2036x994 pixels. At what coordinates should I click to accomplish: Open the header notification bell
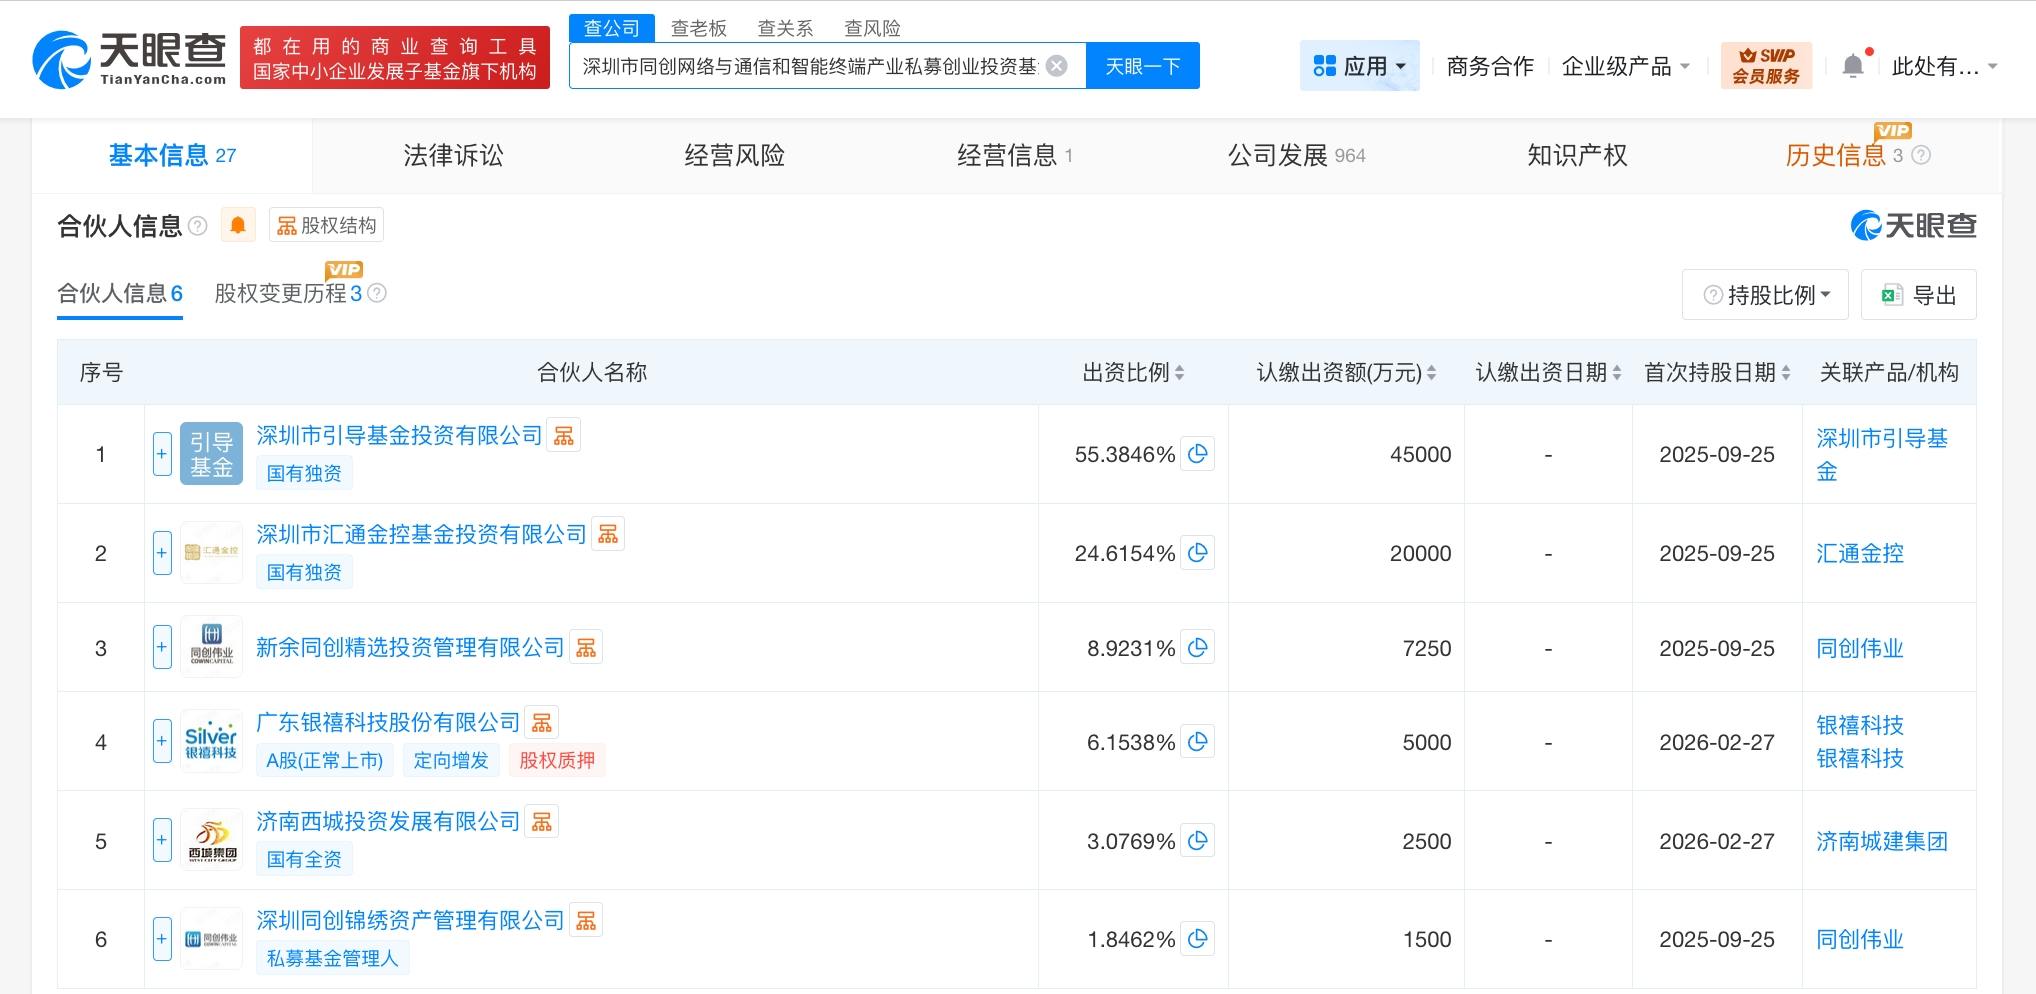click(x=1852, y=66)
